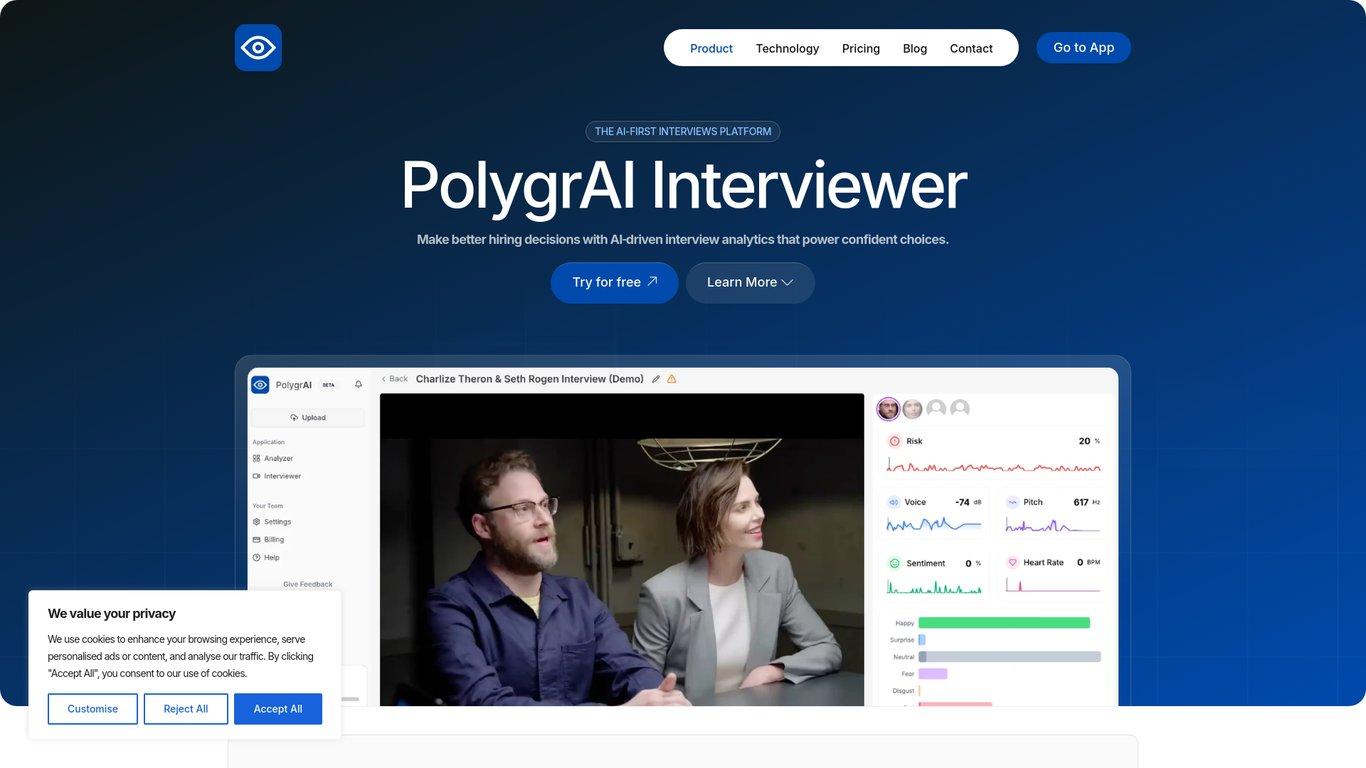This screenshot has width=1366, height=768.
Task: Click 'THE AI-FIRST INTERVIEWS PLATFORM' pill badge
Action: (683, 132)
